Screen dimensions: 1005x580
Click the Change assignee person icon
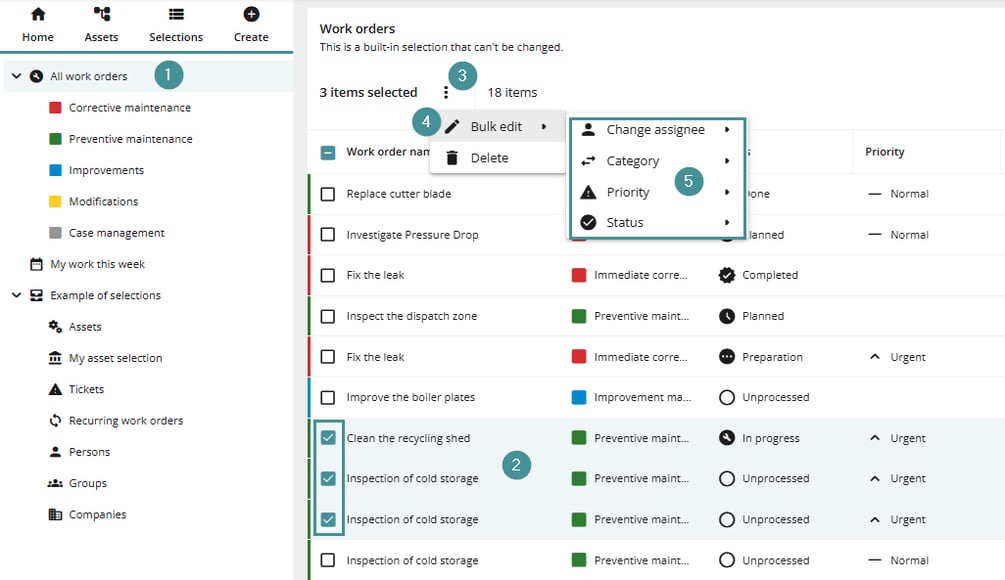click(x=588, y=129)
